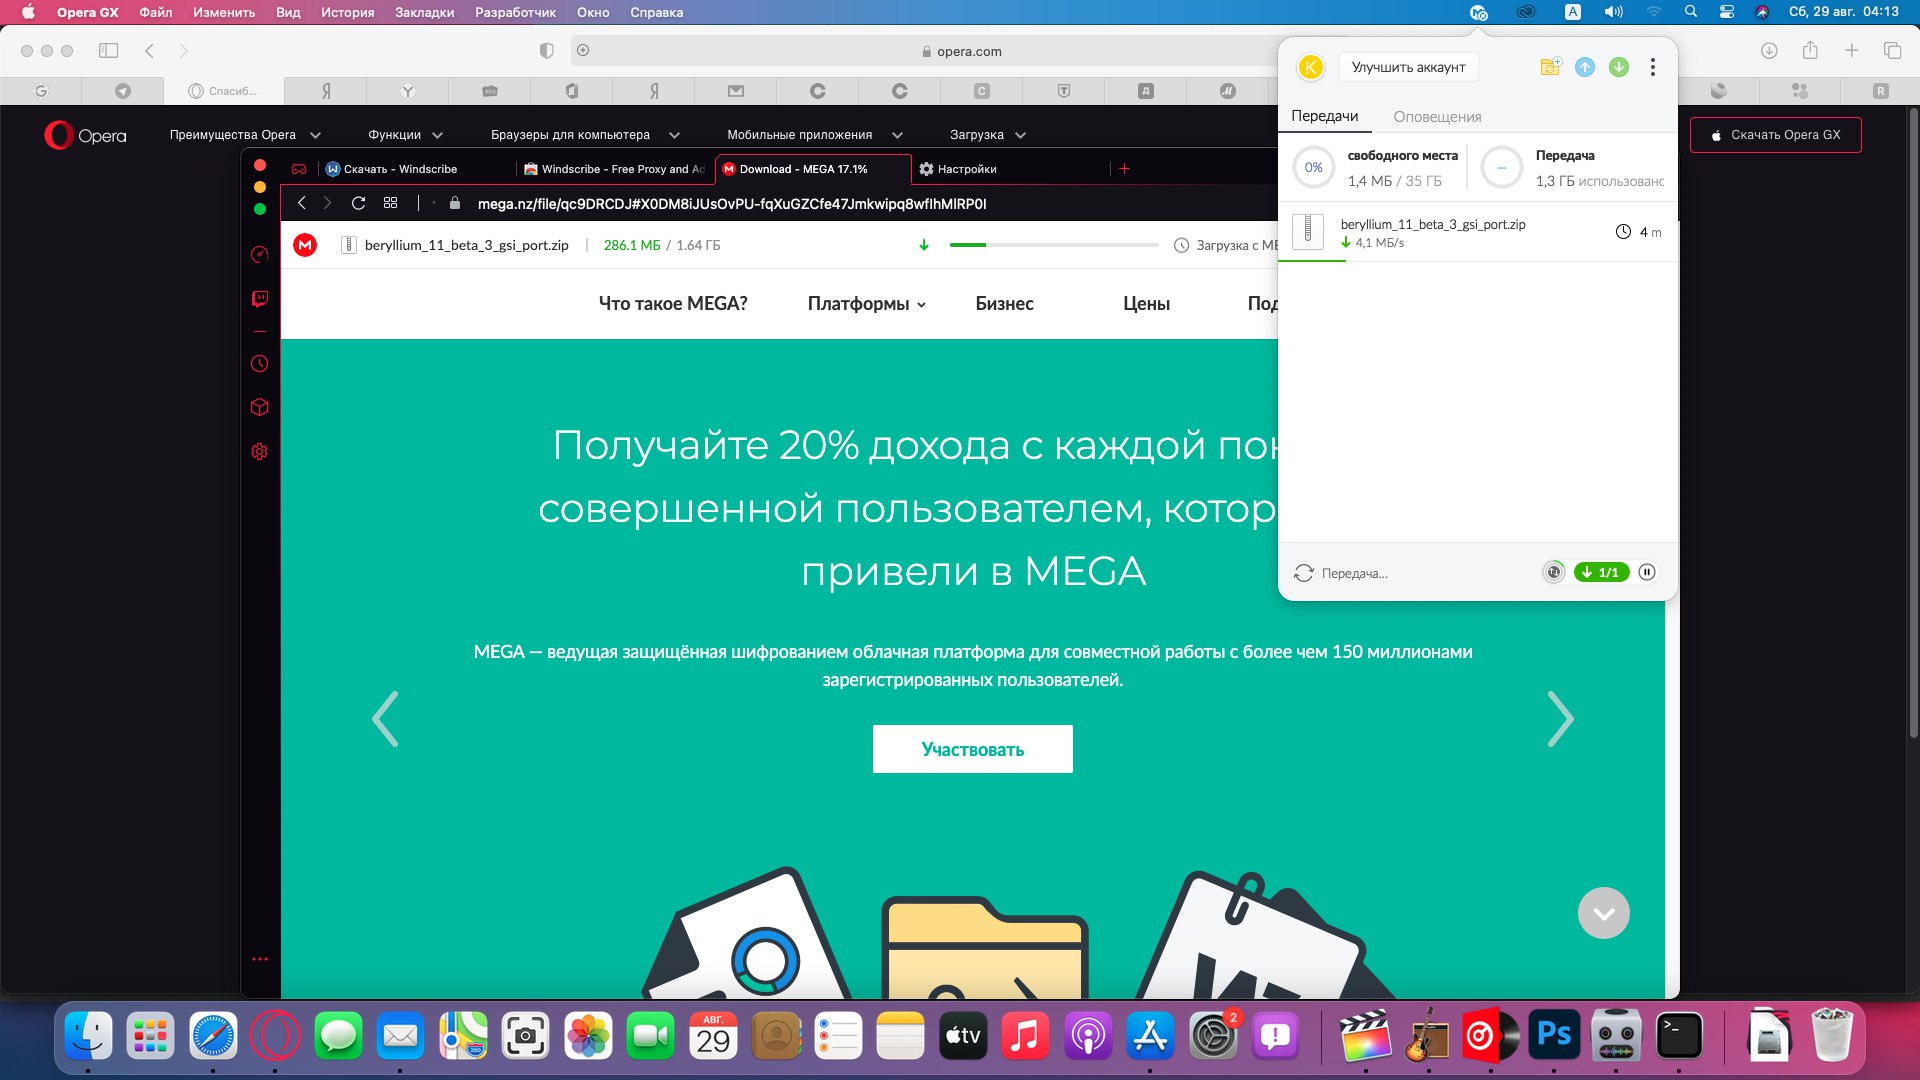Image resolution: width=1920 pixels, height=1080 pixels.
Task: Click the Бизнес link
Action: point(1004,304)
